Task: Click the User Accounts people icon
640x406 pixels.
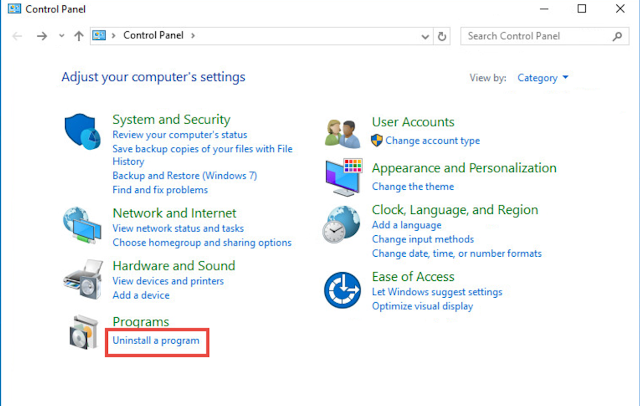Action: click(x=343, y=133)
